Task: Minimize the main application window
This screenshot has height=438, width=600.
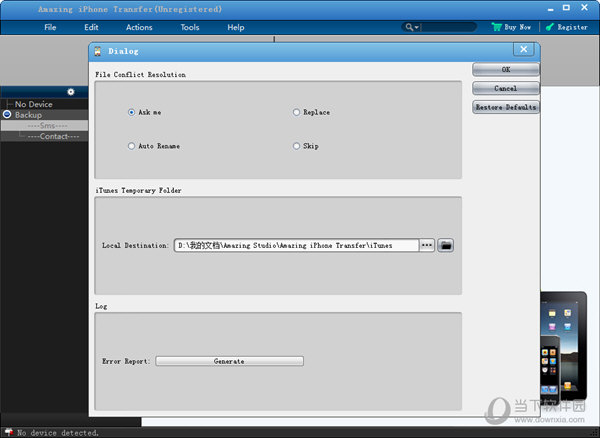Action: point(550,9)
